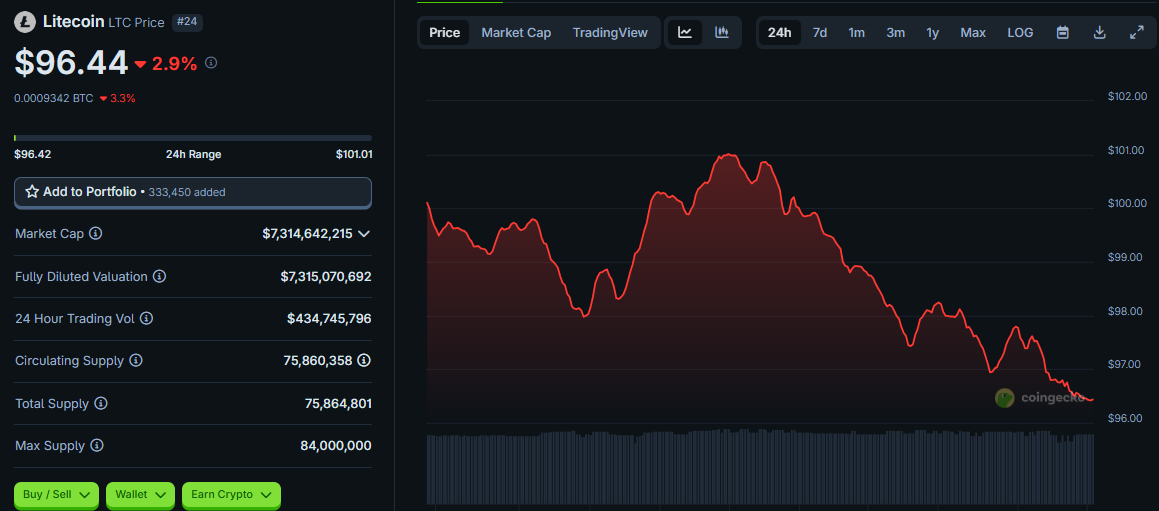Switch to line chart view icon
The image size is (1159, 511).
click(x=685, y=33)
